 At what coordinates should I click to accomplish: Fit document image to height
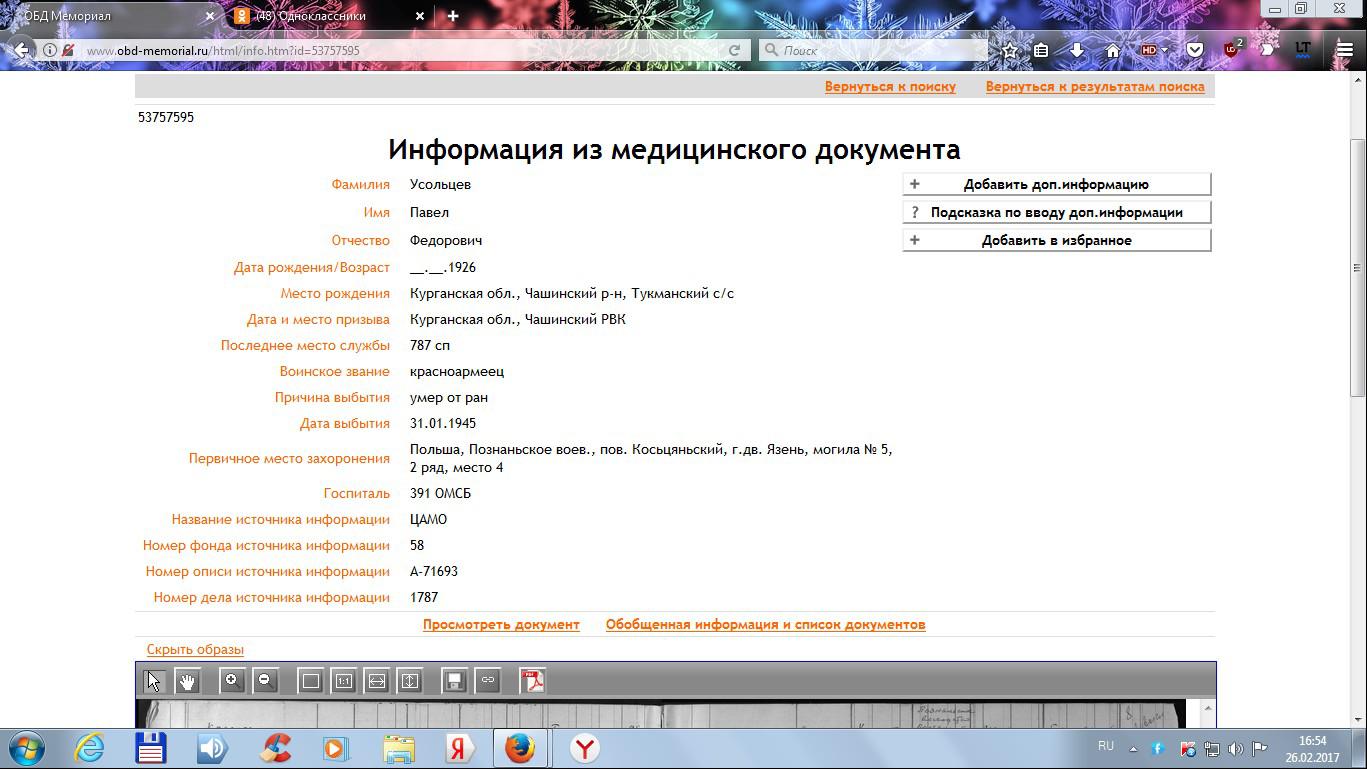coord(410,681)
